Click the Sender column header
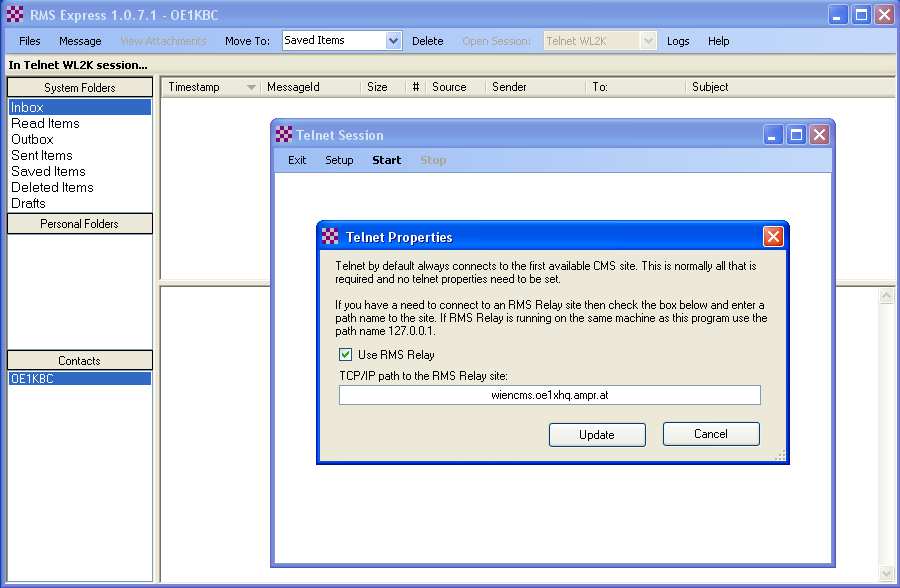 point(536,87)
